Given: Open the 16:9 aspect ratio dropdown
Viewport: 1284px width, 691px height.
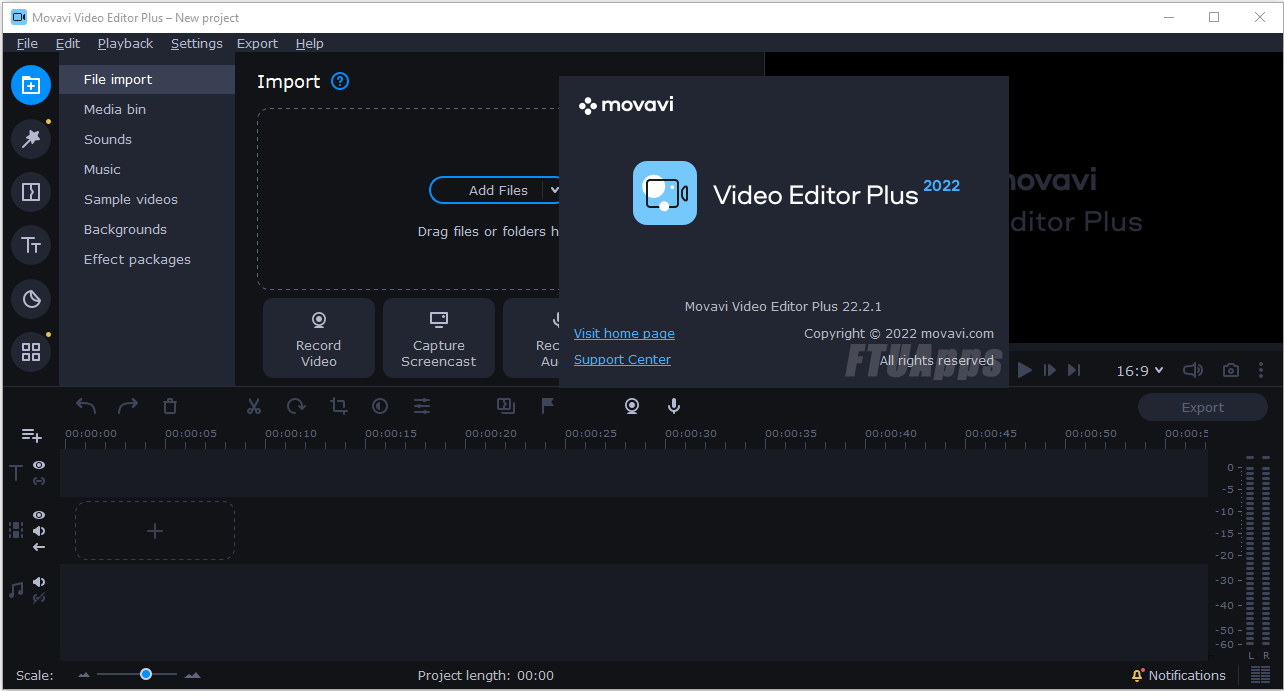Looking at the screenshot, I should (1140, 371).
